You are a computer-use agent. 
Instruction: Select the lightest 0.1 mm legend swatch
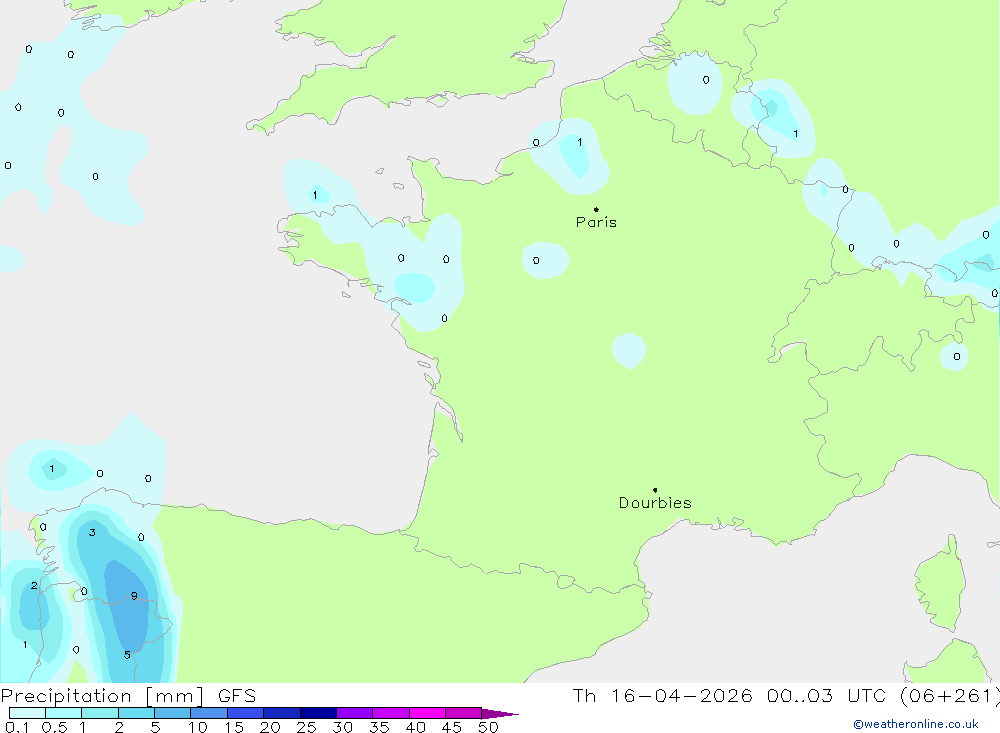pyautogui.click(x=27, y=713)
